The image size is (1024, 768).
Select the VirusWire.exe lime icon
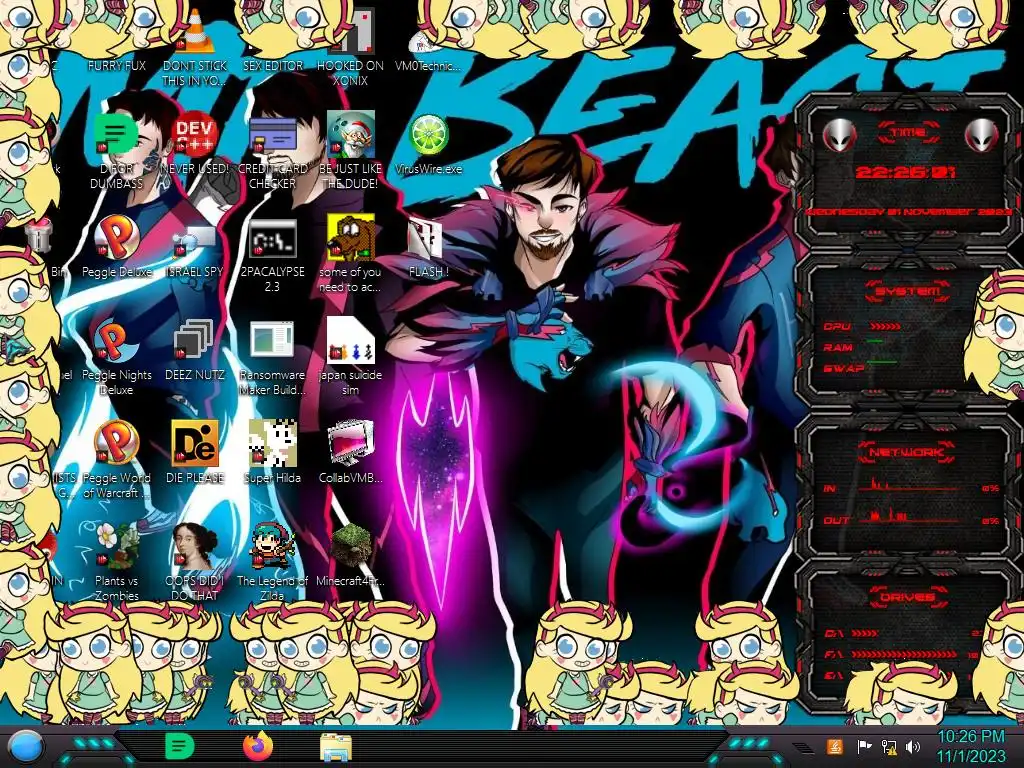click(x=428, y=135)
